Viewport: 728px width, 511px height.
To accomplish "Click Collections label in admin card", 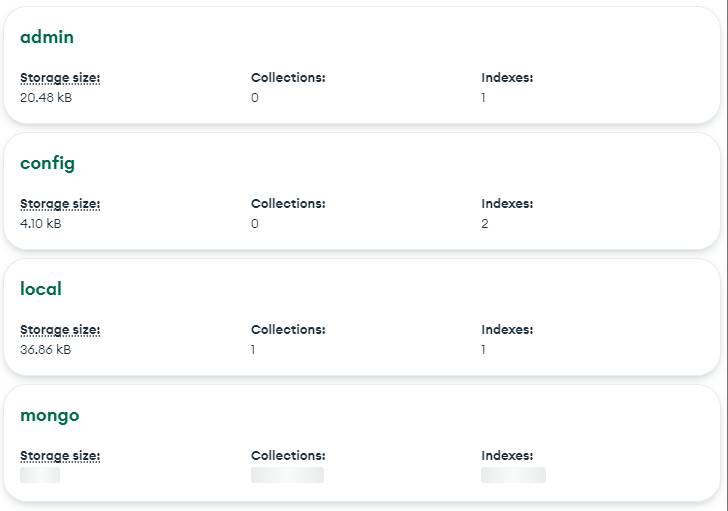I will [x=288, y=78].
